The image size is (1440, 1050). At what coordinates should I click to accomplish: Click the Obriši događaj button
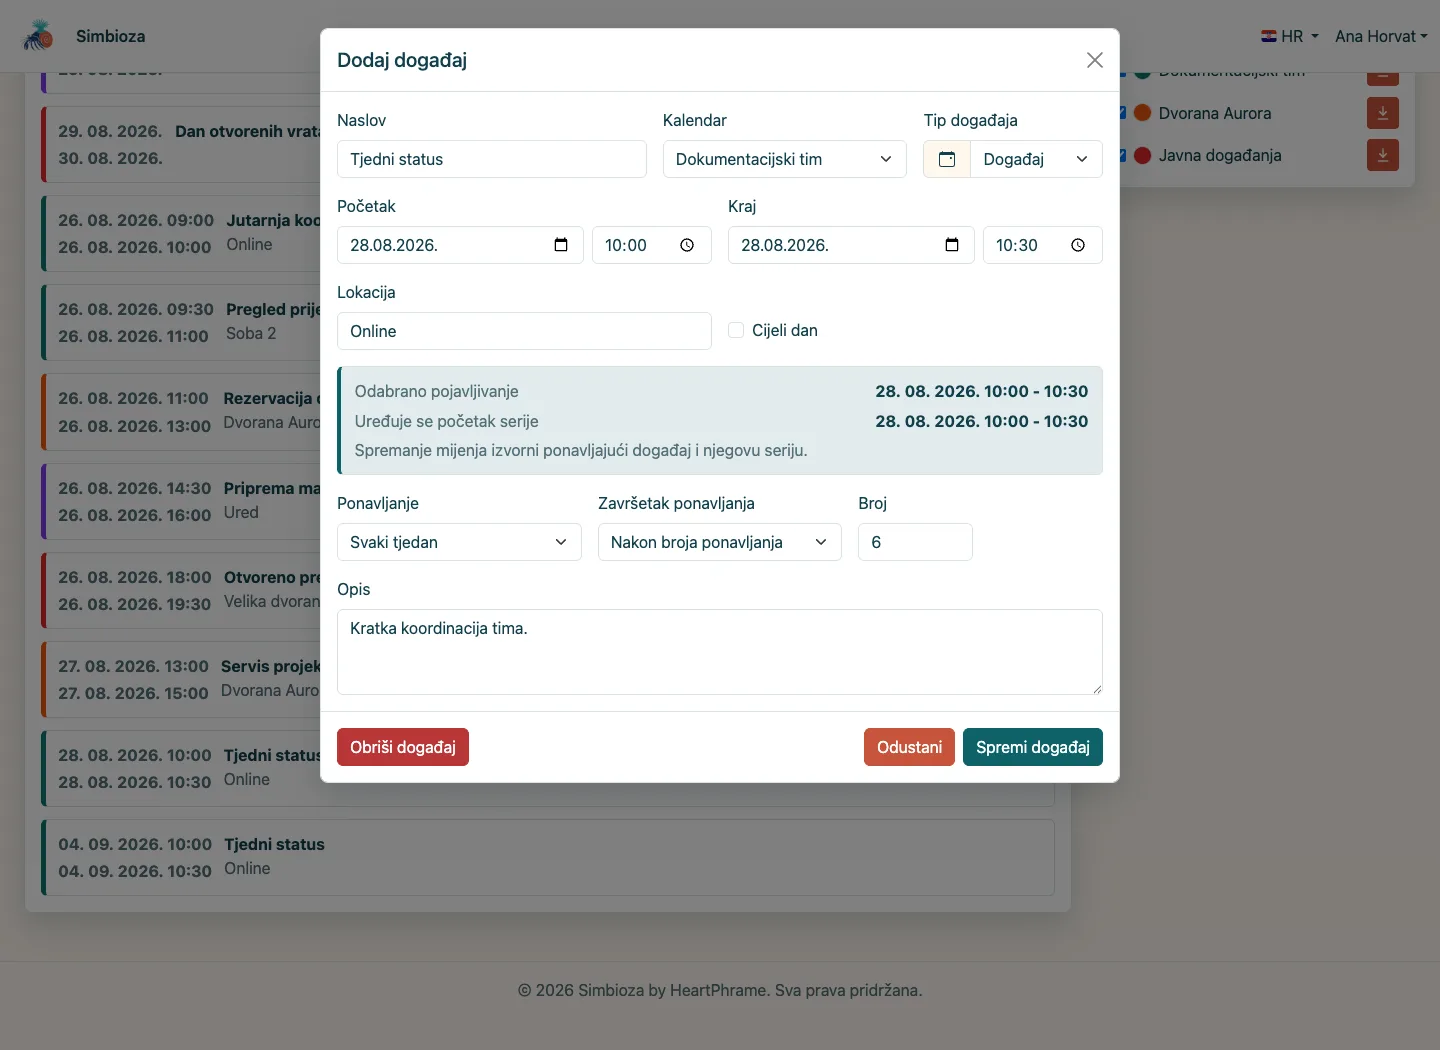[x=403, y=747]
